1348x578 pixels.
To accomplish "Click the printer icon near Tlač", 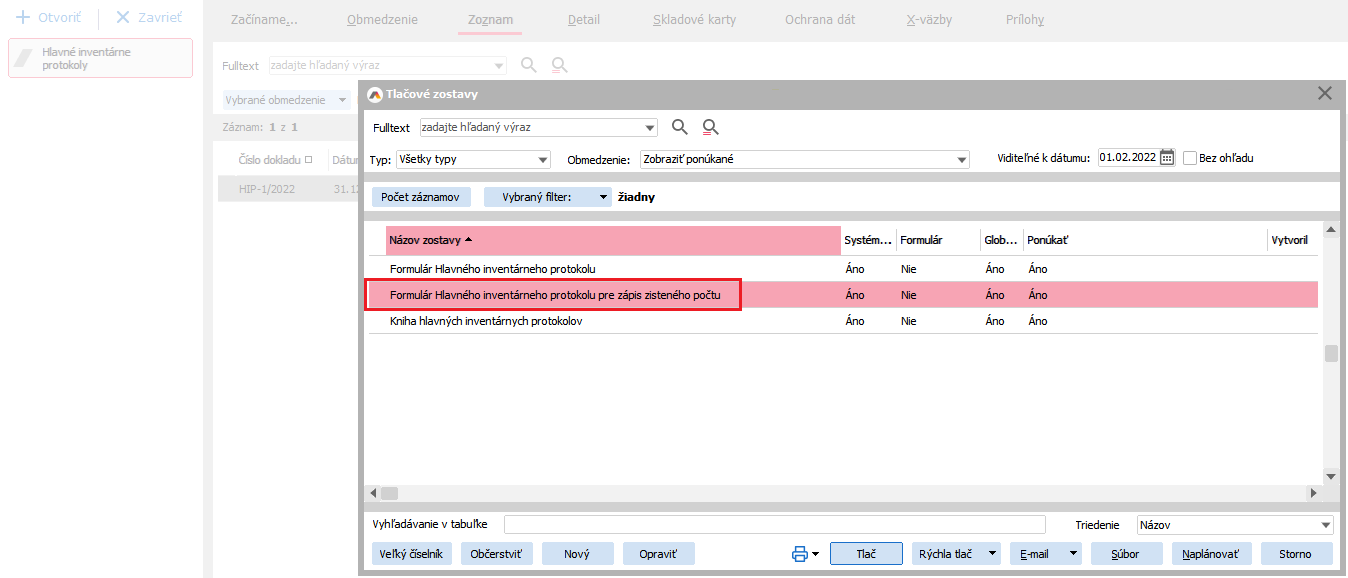I will click(800, 554).
